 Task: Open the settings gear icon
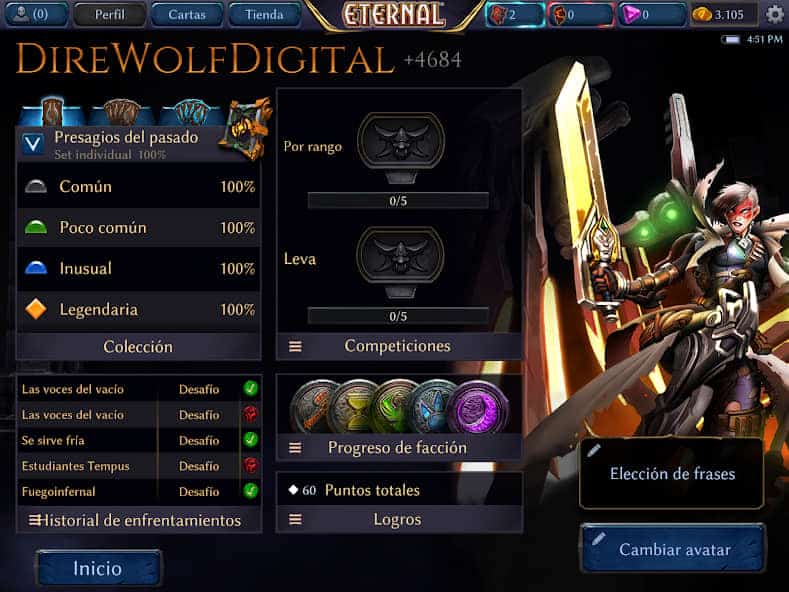pos(774,14)
